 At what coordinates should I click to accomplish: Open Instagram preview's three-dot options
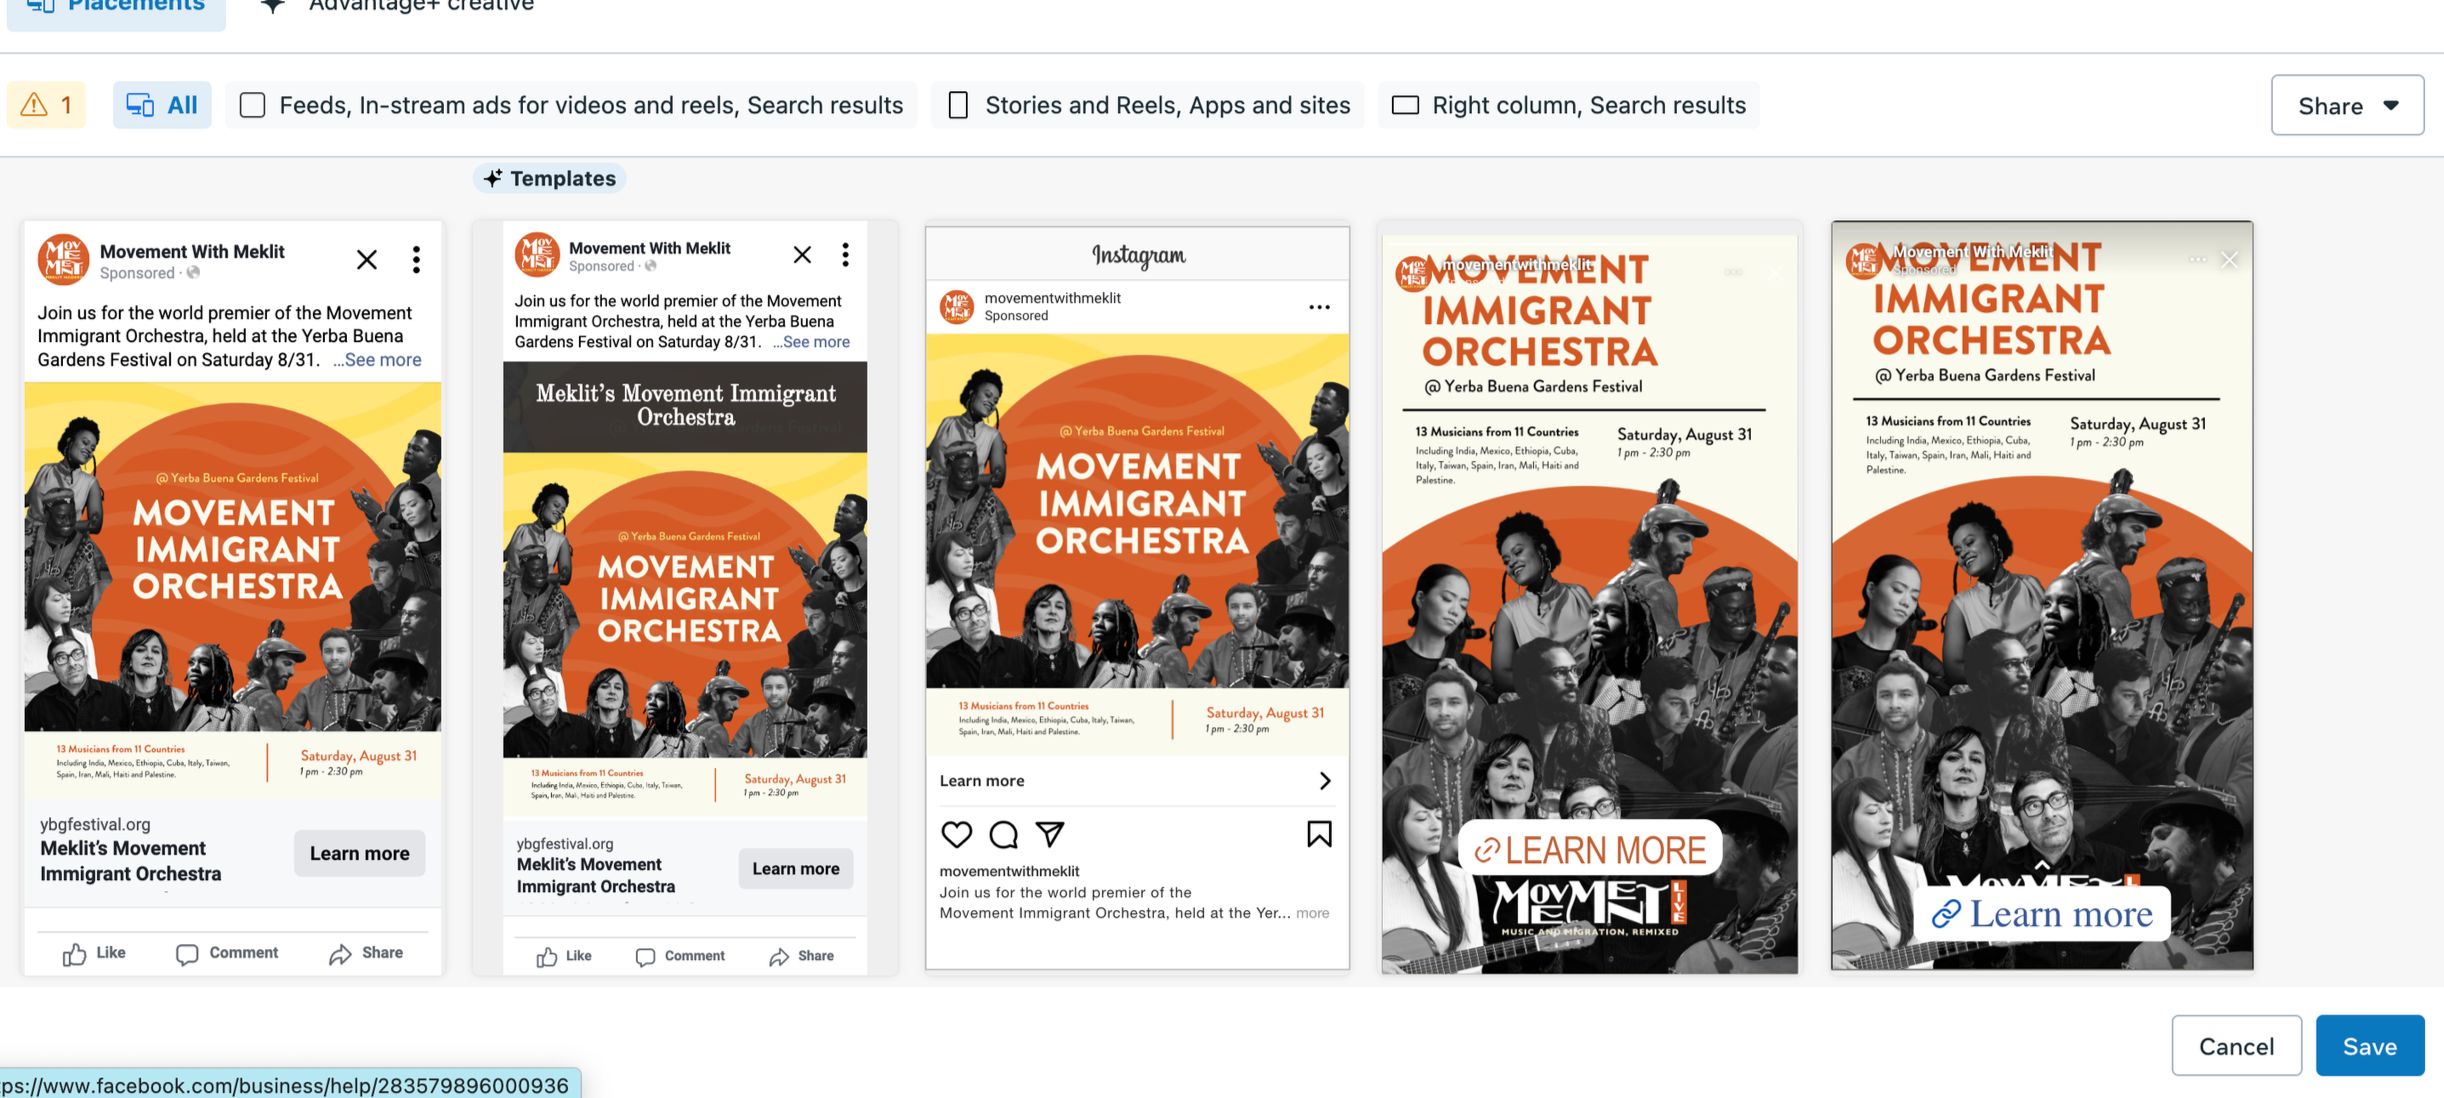pyautogui.click(x=1319, y=308)
